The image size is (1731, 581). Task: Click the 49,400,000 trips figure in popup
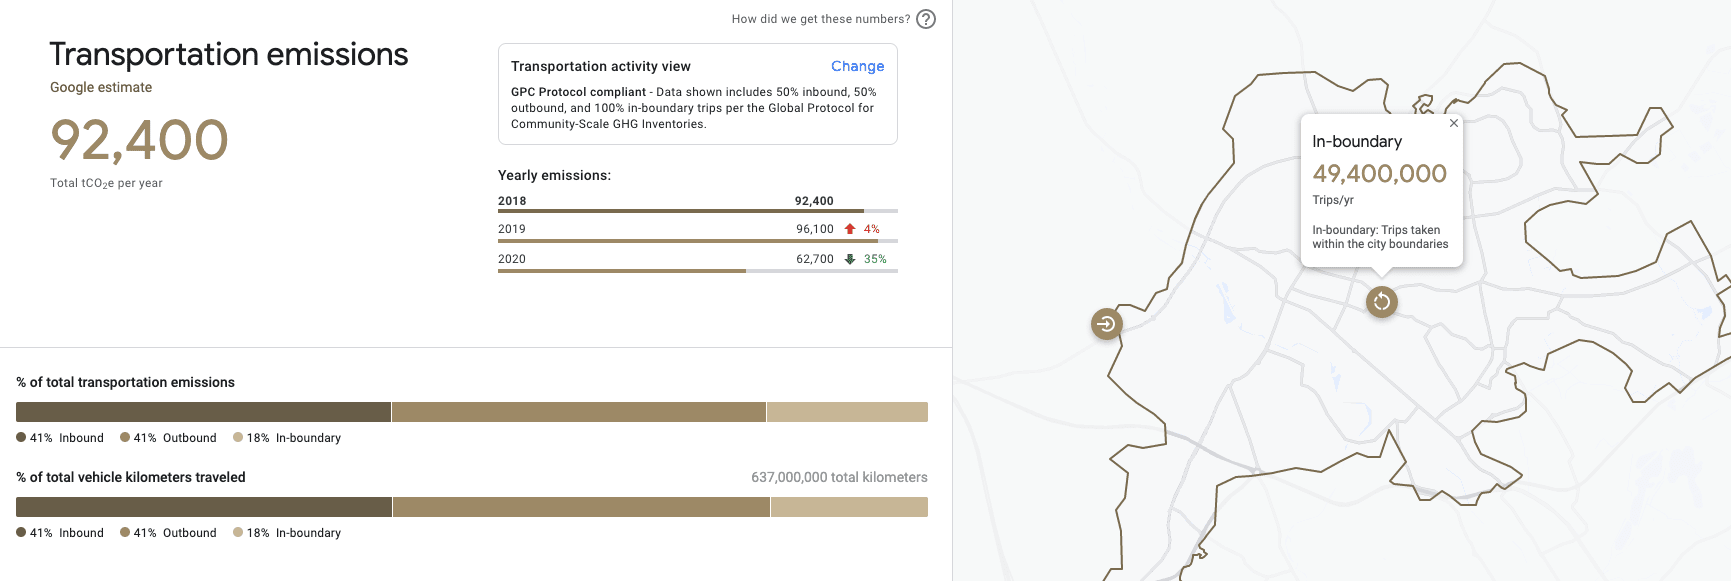1379,174
